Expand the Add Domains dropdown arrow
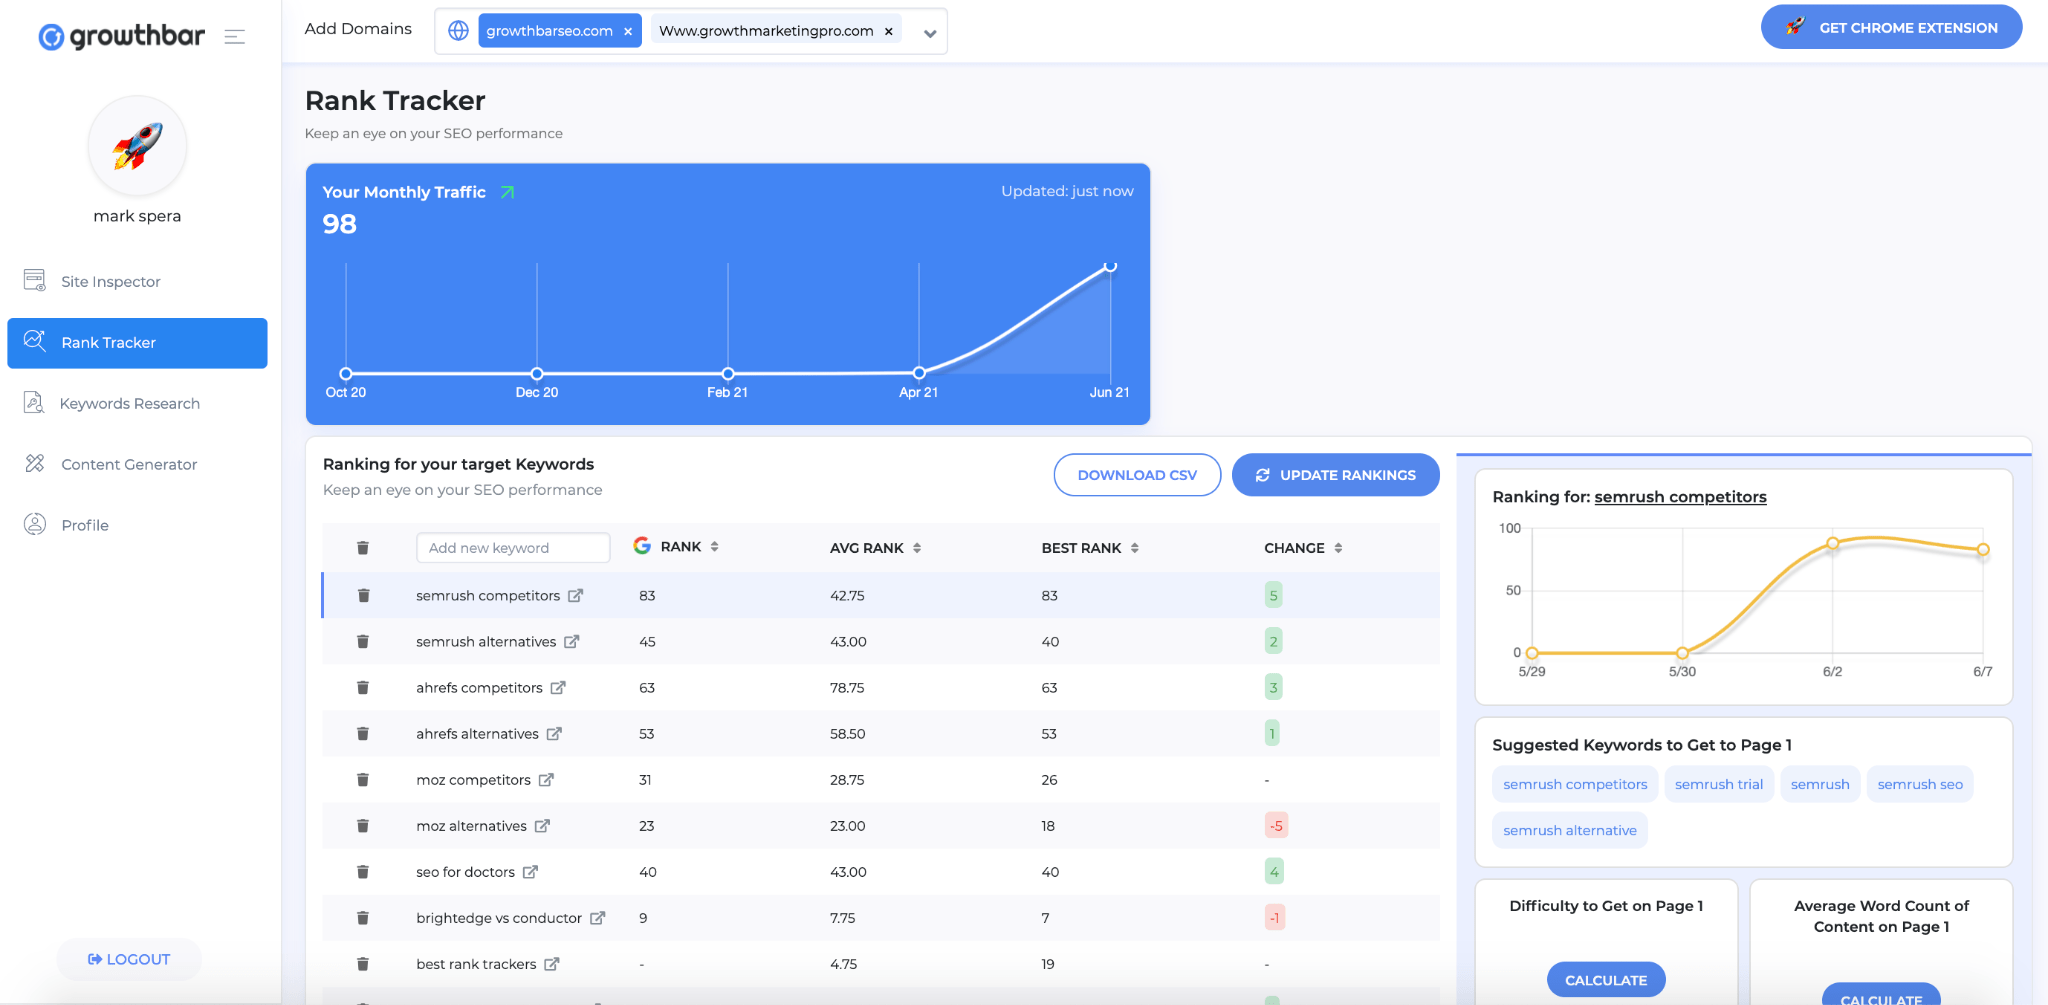 coord(929,33)
